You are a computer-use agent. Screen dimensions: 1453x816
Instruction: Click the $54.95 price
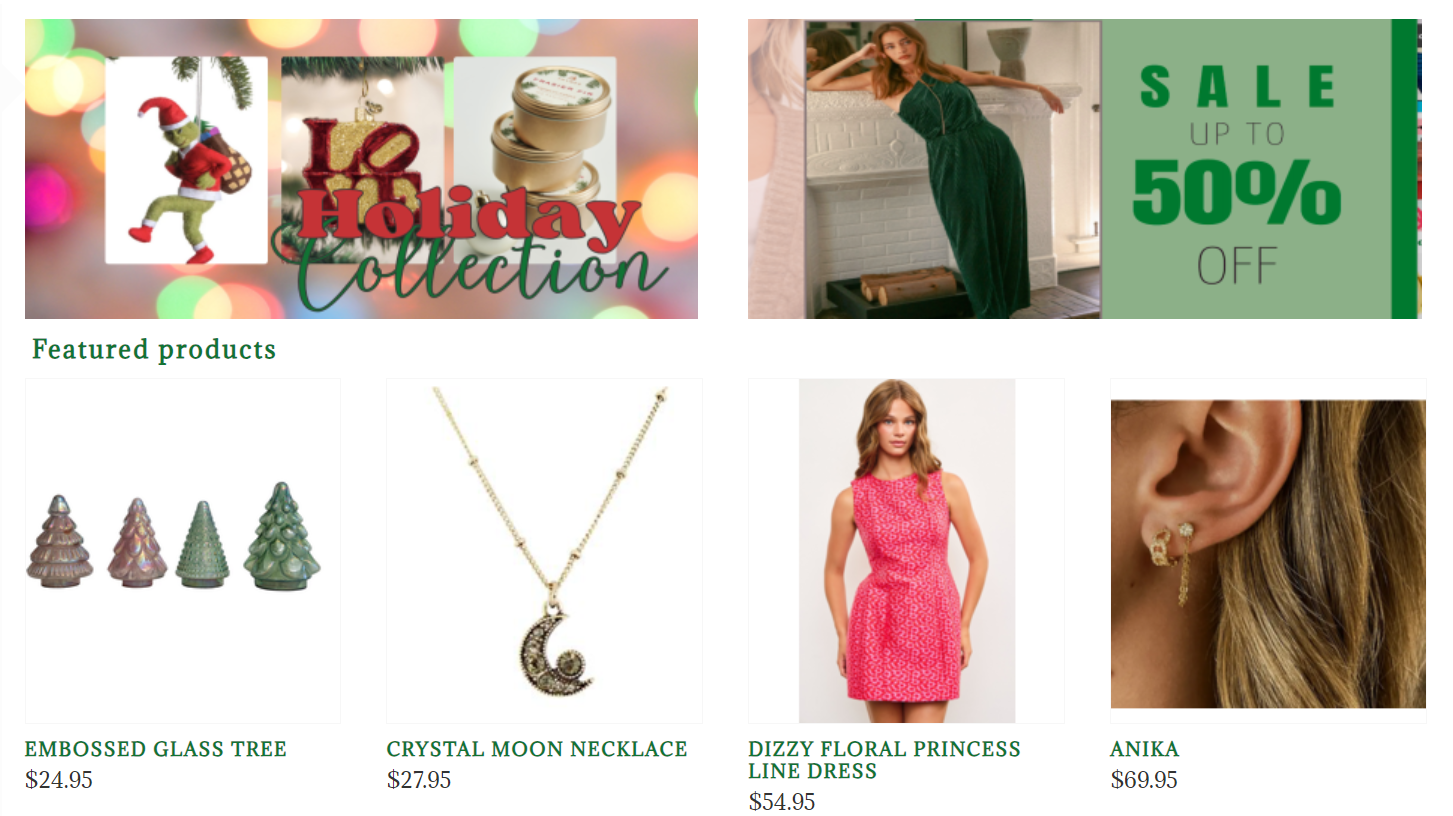[x=782, y=802]
